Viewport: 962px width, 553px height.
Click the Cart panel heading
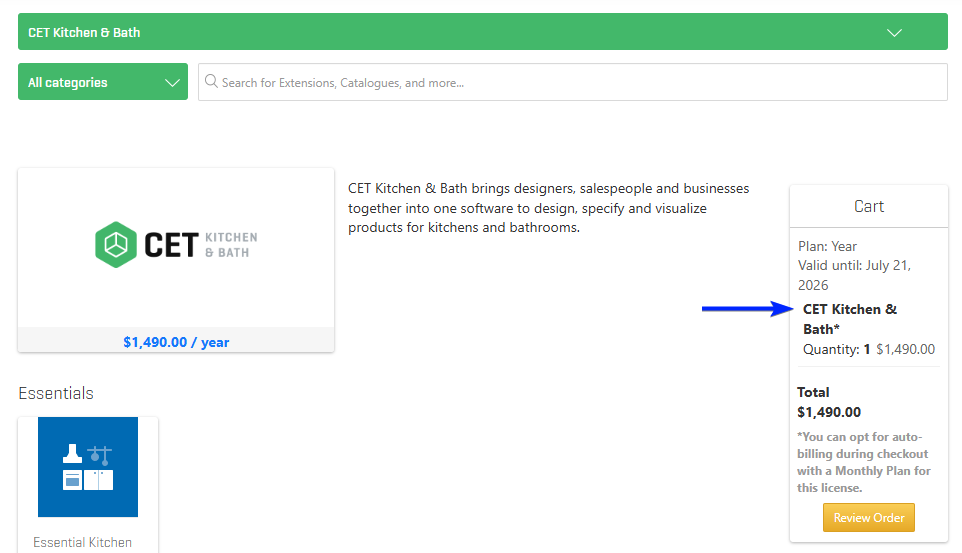(x=869, y=206)
